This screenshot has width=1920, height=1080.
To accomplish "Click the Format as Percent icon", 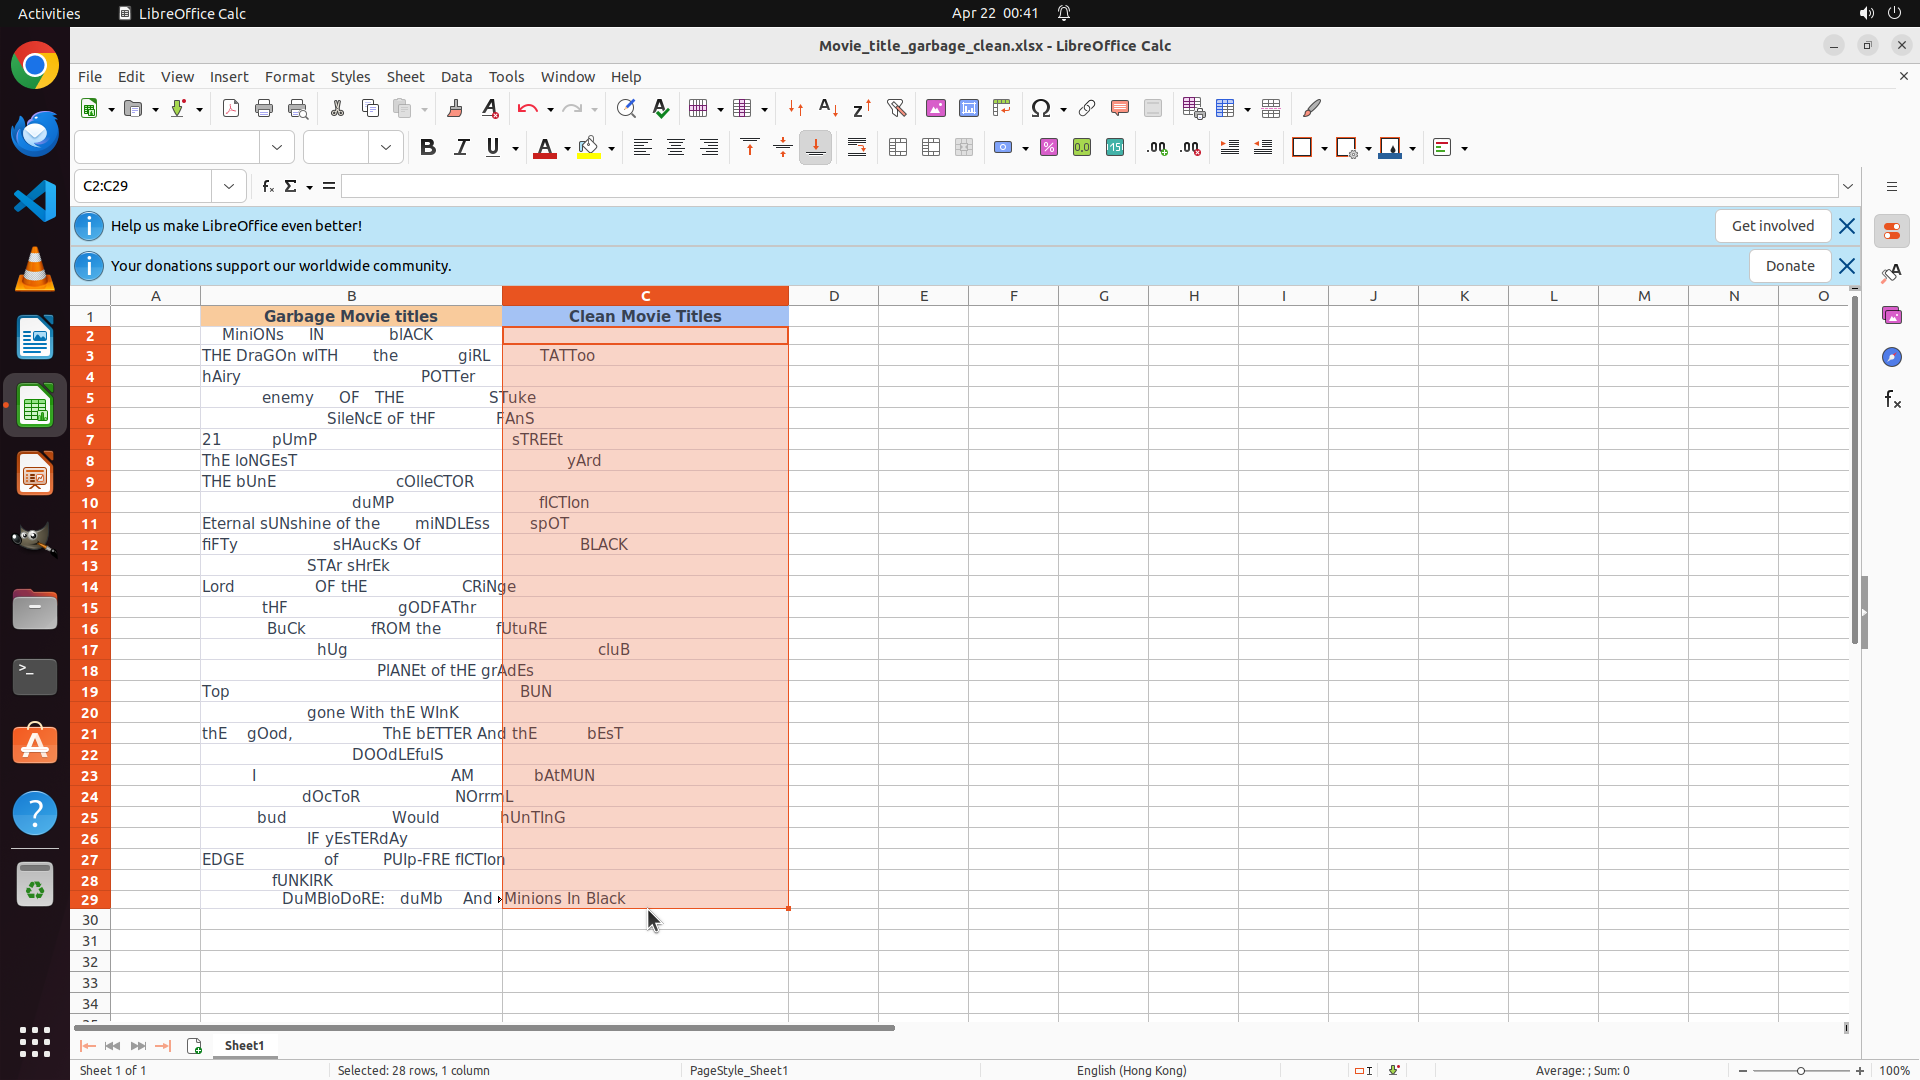I will click(1049, 148).
